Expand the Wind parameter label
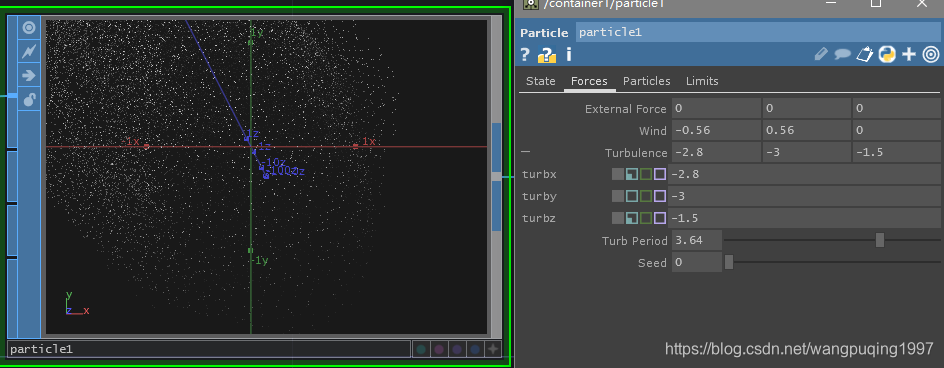 coord(653,131)
